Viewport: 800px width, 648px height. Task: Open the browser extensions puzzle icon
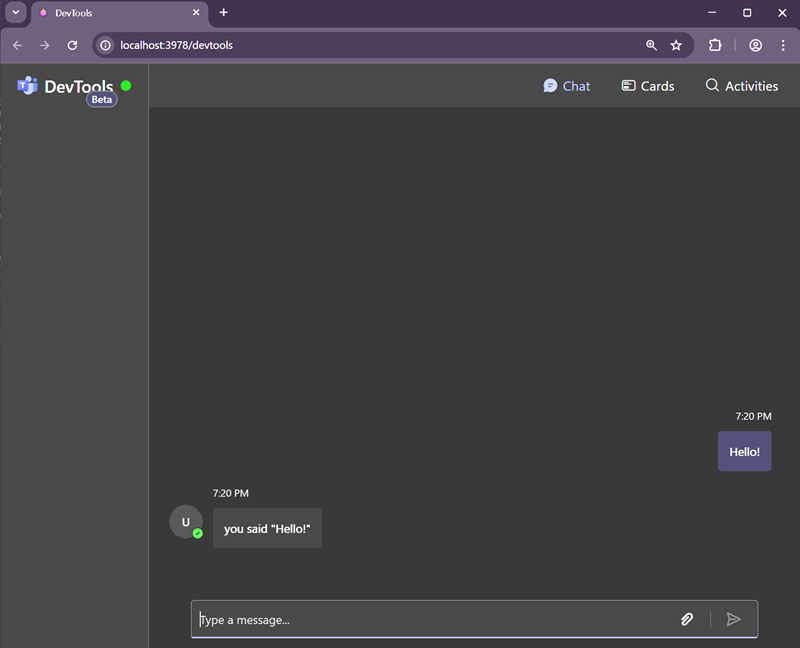tap(715, 45)
